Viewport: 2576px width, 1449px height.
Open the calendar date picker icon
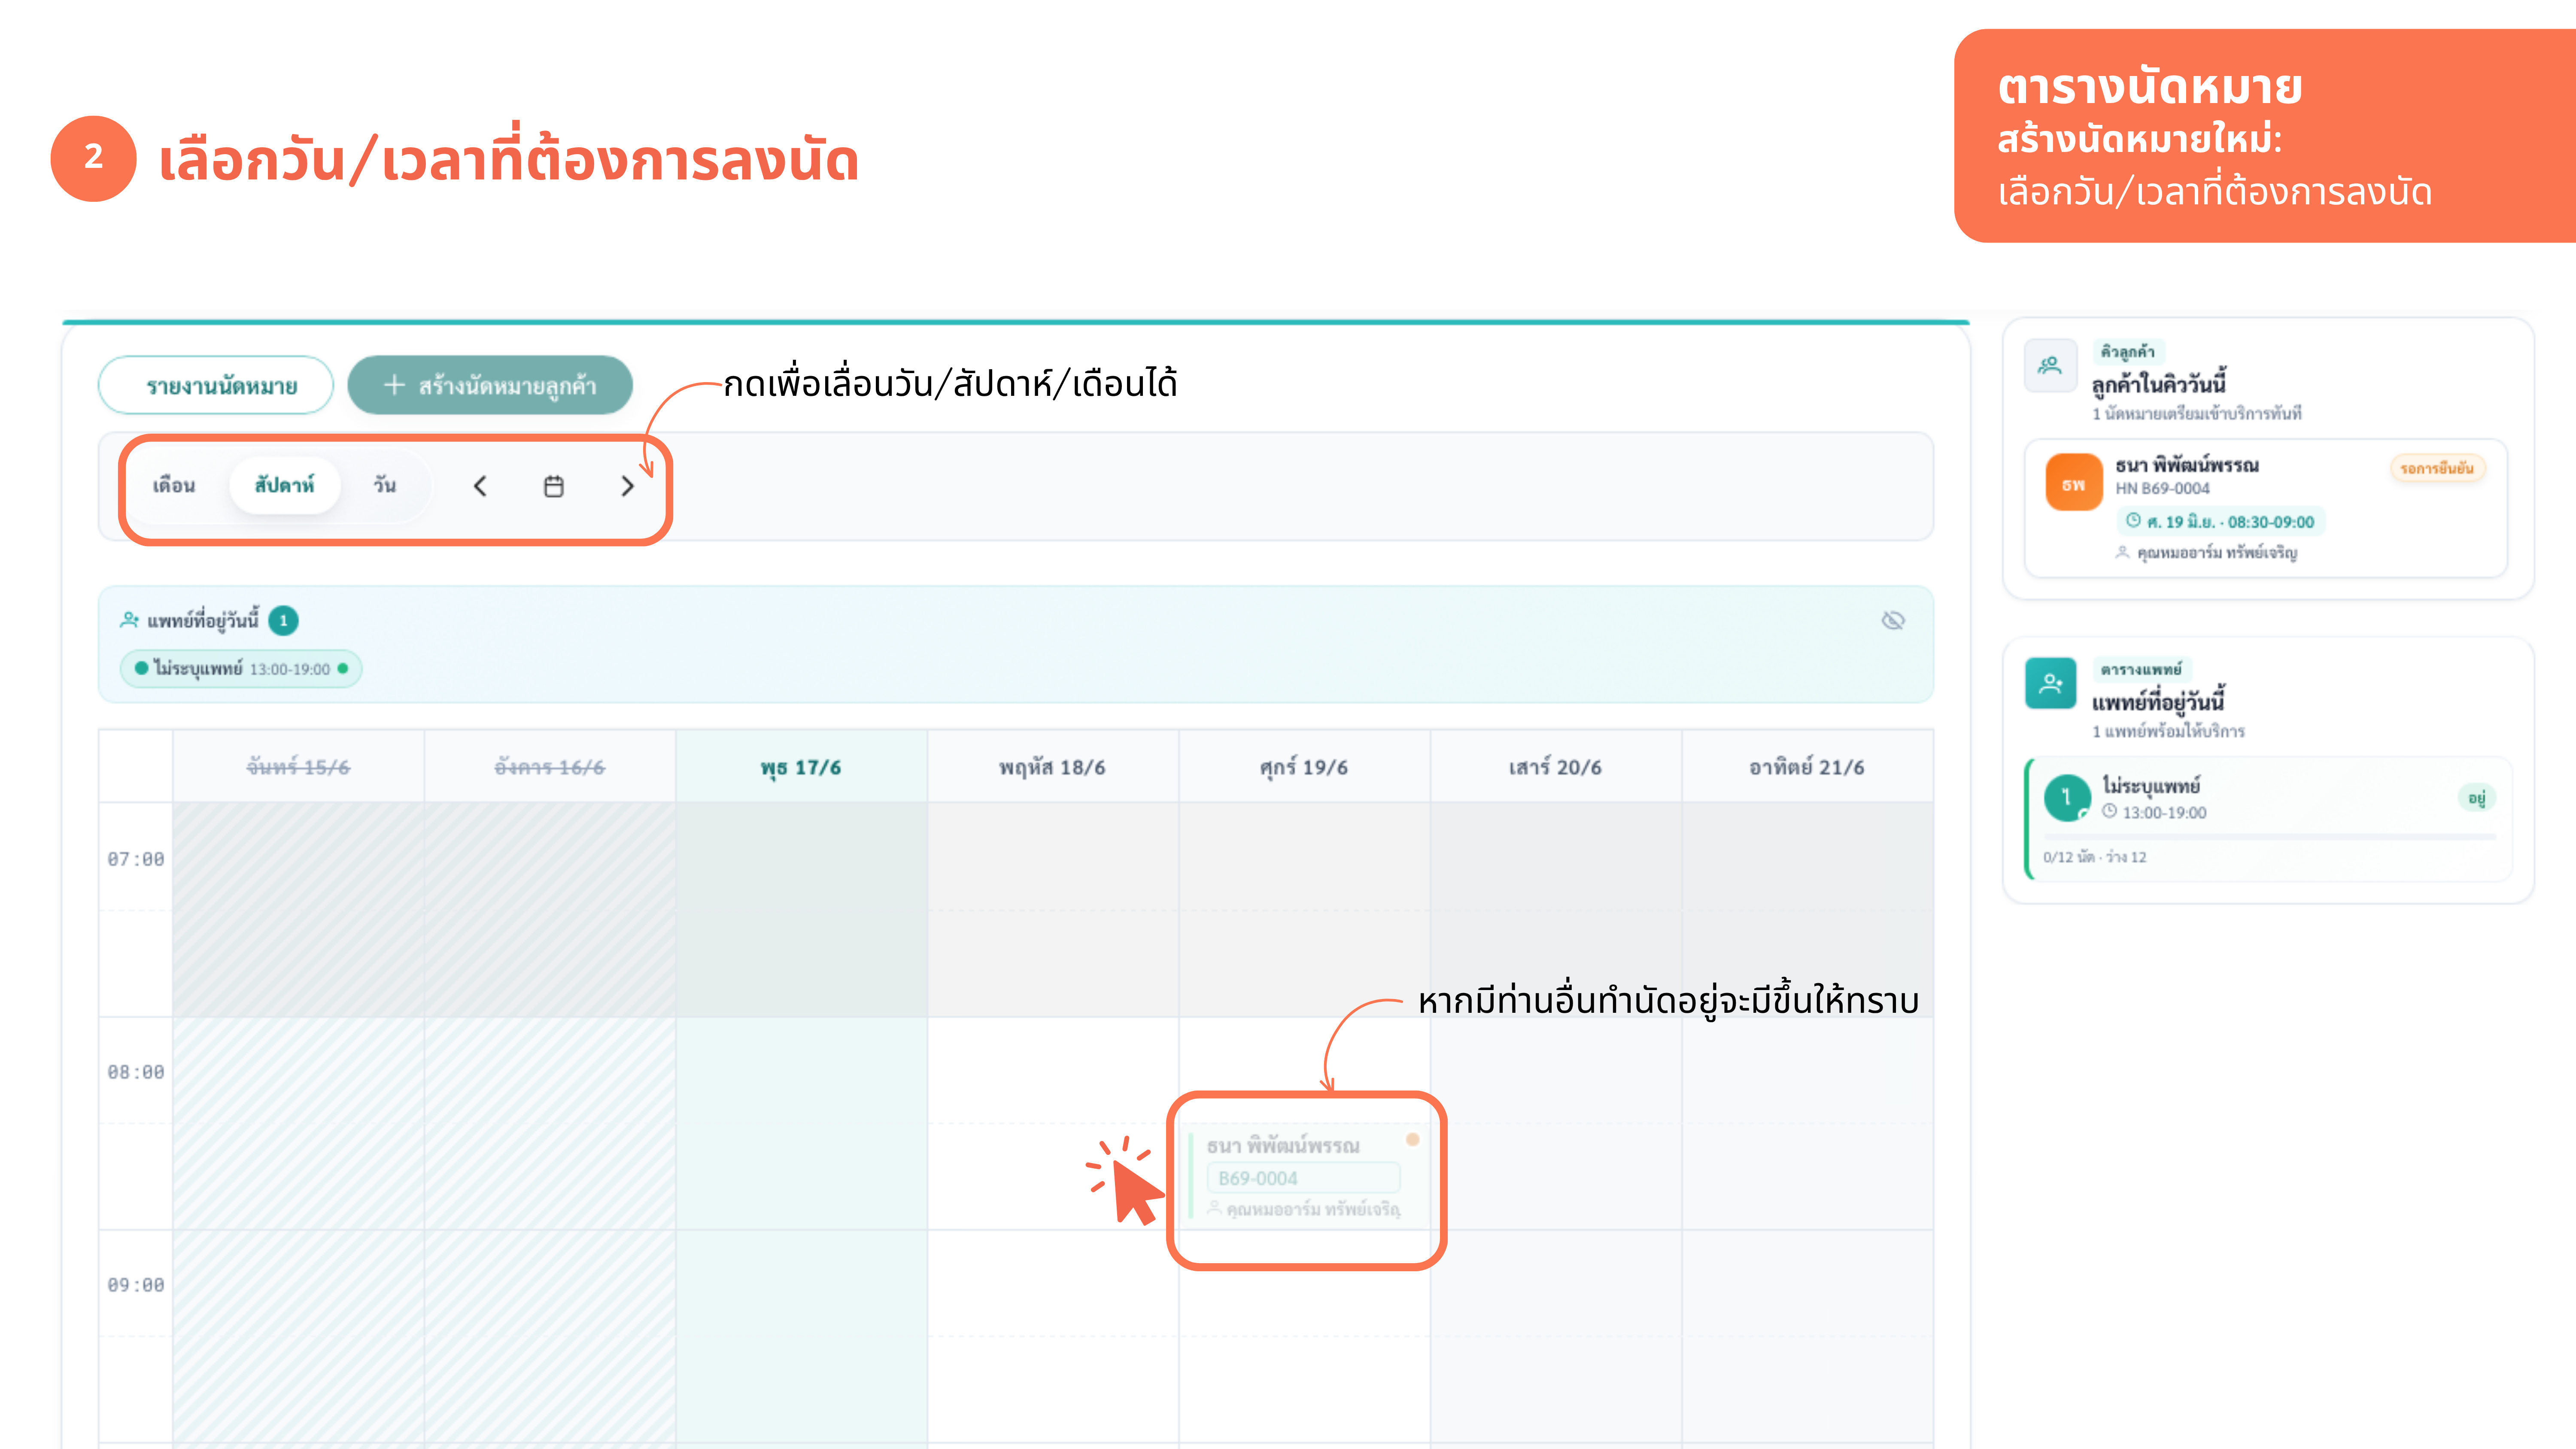coord(553,486)
